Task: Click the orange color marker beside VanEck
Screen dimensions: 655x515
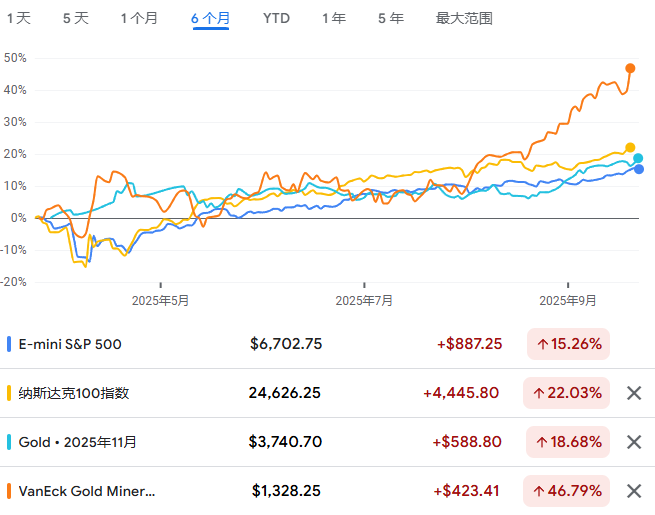Action: click(9, 491)
